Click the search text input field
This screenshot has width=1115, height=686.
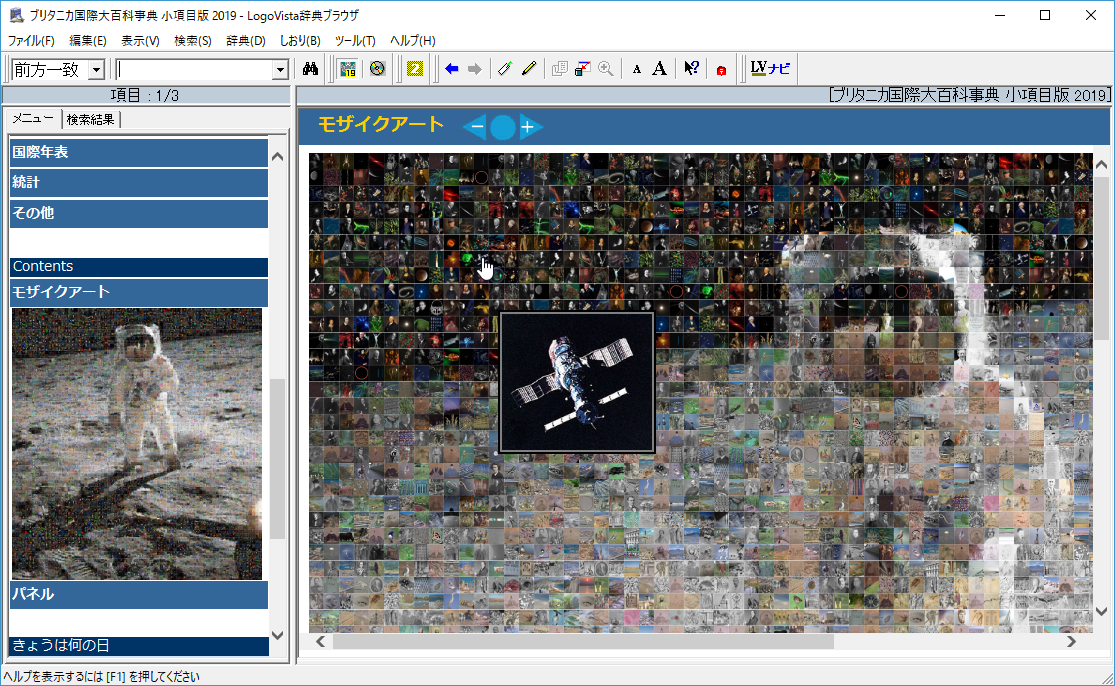point(194,70)
